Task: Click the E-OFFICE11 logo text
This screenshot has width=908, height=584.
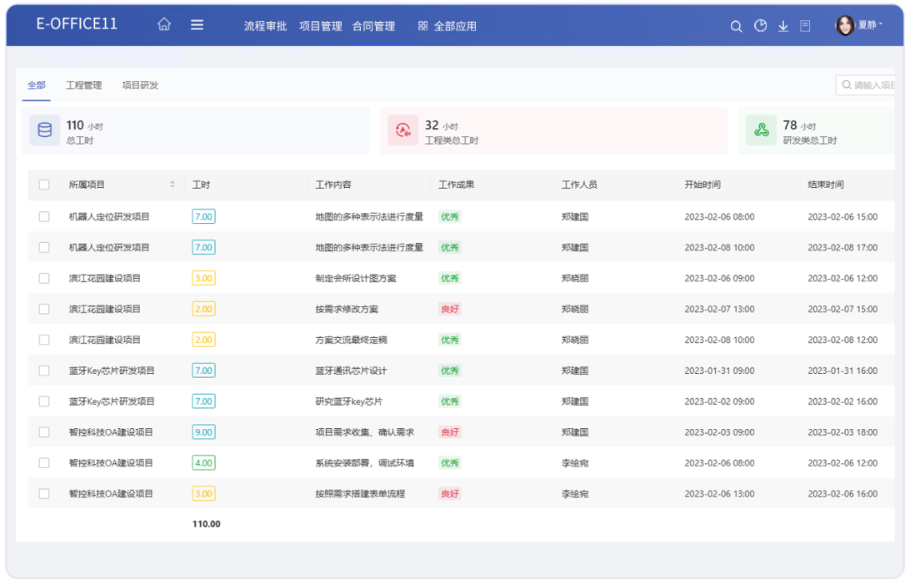Action: (x=77, y=24)
